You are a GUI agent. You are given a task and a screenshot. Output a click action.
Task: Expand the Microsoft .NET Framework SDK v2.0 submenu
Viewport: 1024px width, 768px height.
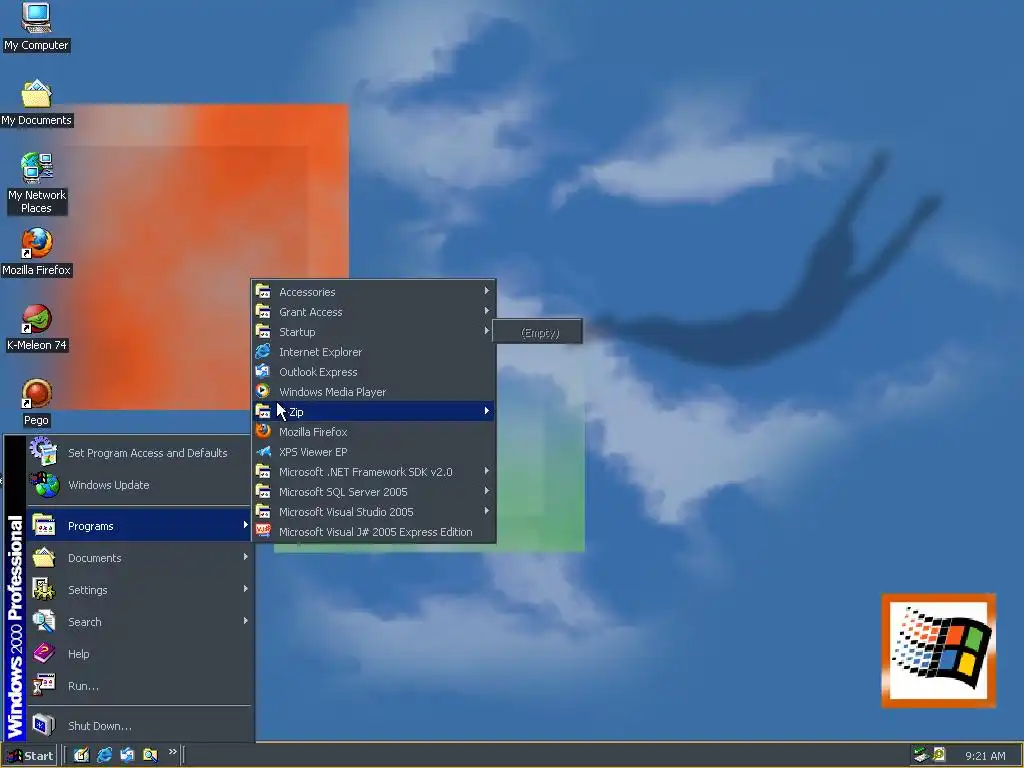coord(374,472)
